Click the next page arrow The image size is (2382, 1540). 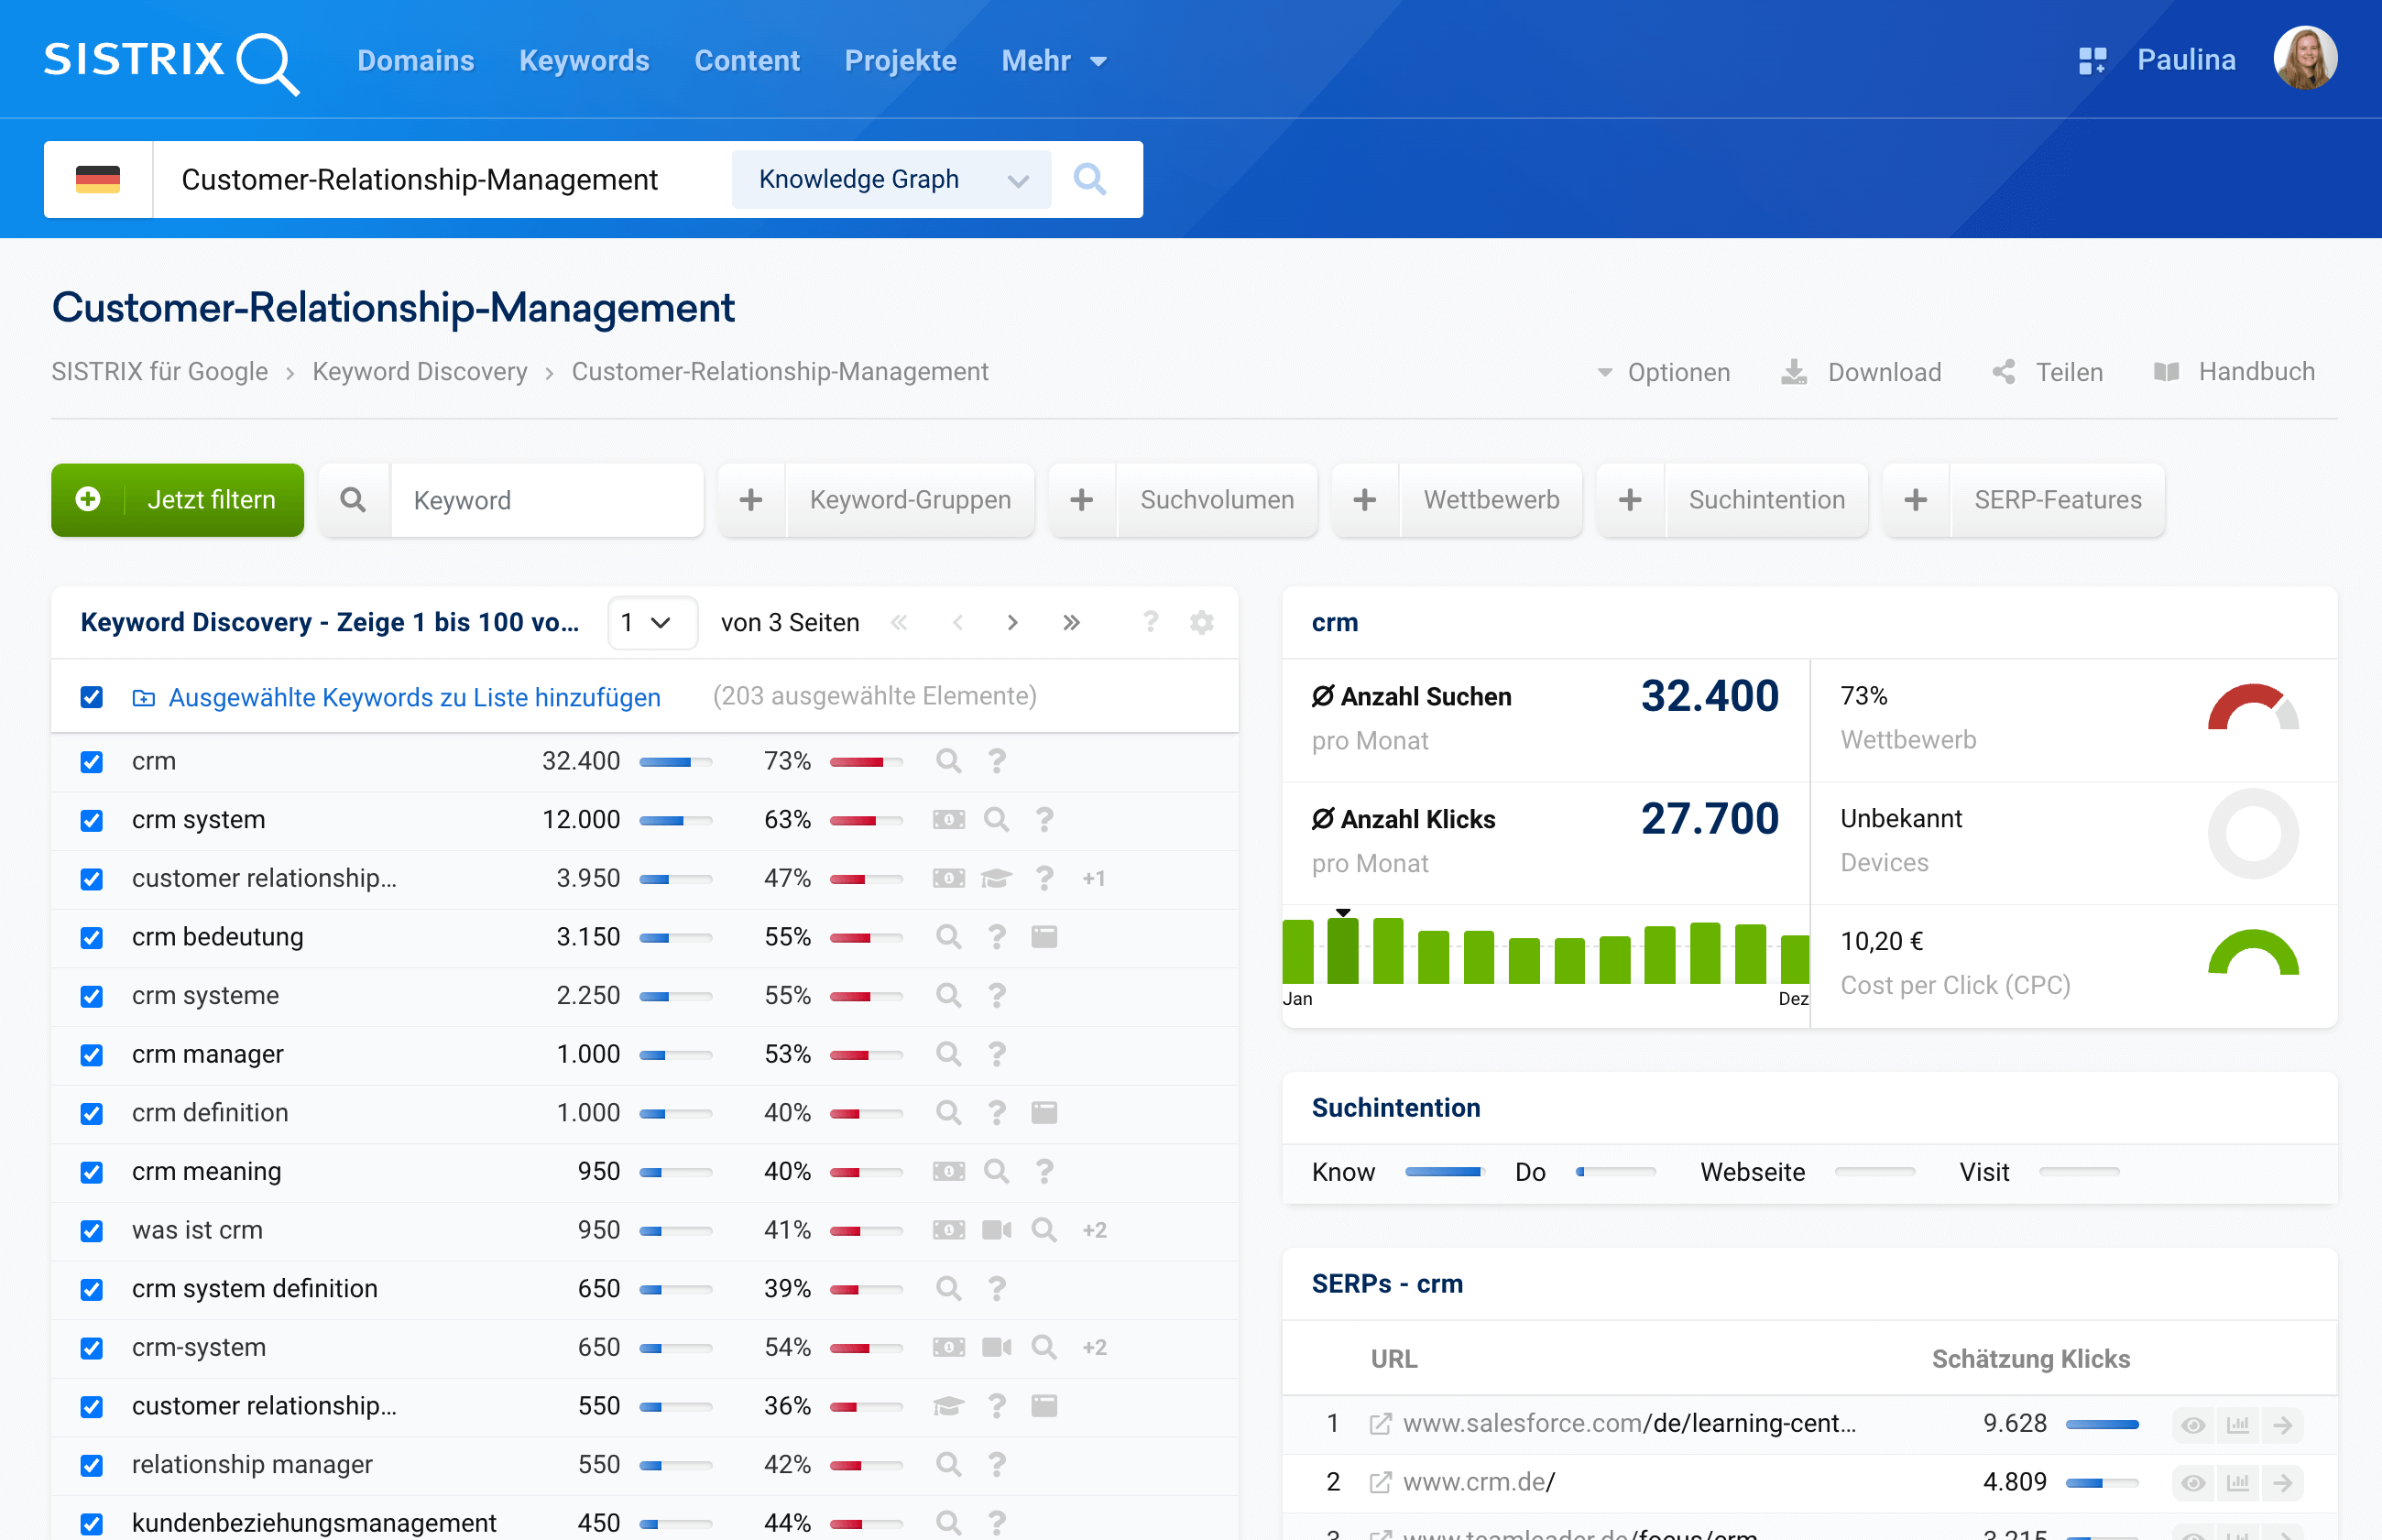tap(1012, 623)
